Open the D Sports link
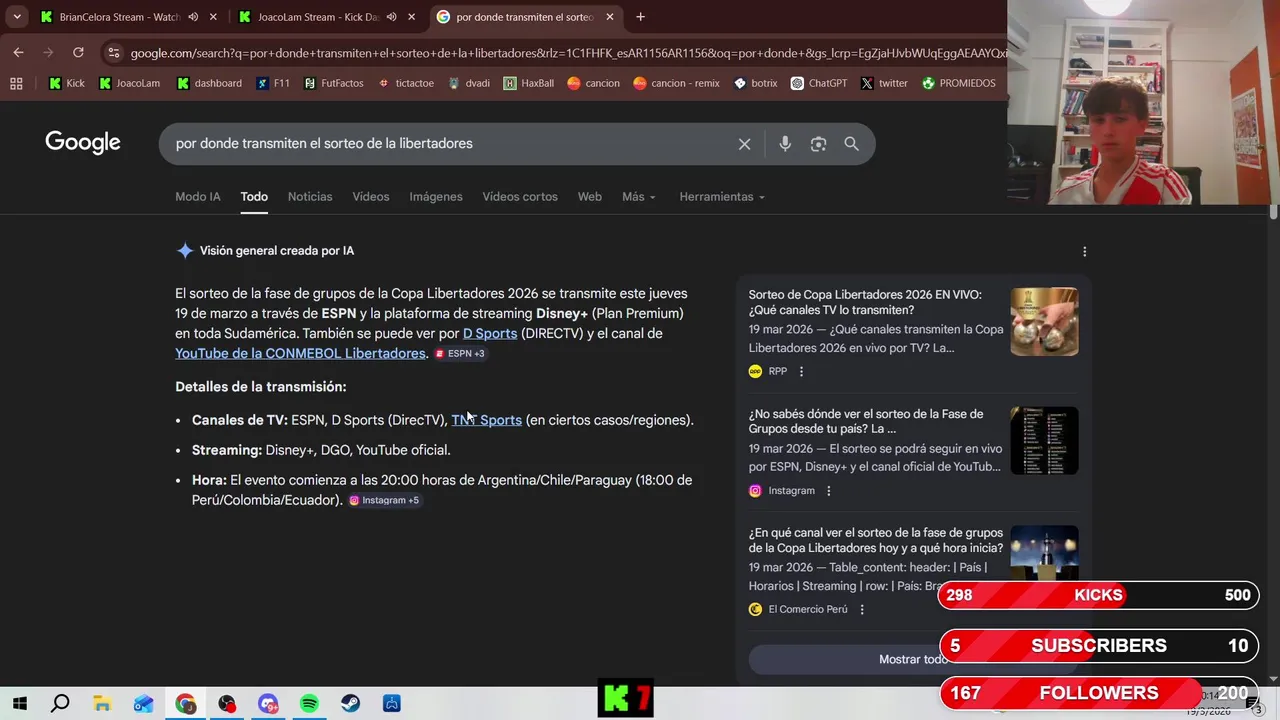1280x720 pixels. (490, 334)
